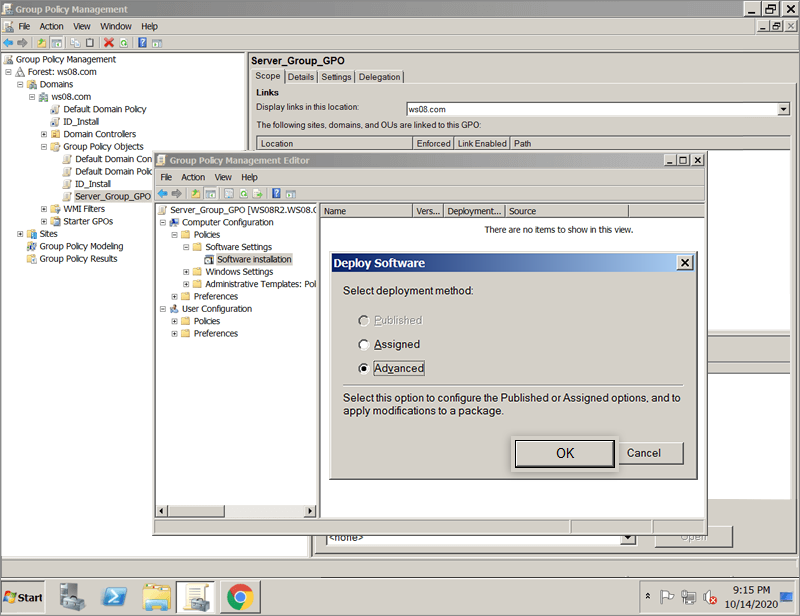The width and height of the screenshot is (800, 616).
Task: Open the Display links location dropdown
Action: pyautogui.click(x=783, y=109)
